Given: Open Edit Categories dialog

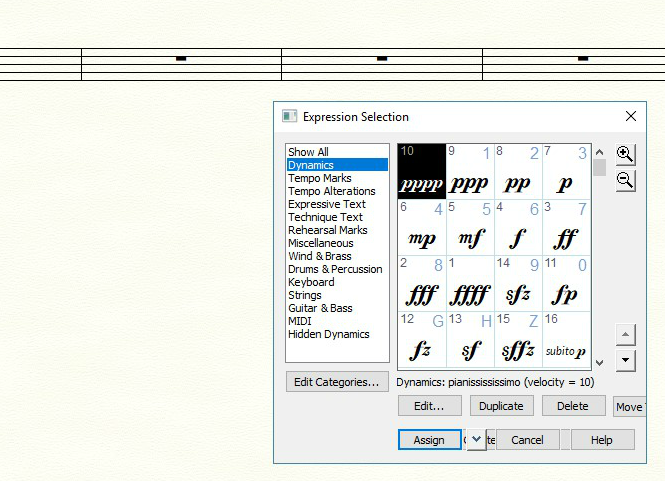Looking at the screenshot, I should (336, 381).
